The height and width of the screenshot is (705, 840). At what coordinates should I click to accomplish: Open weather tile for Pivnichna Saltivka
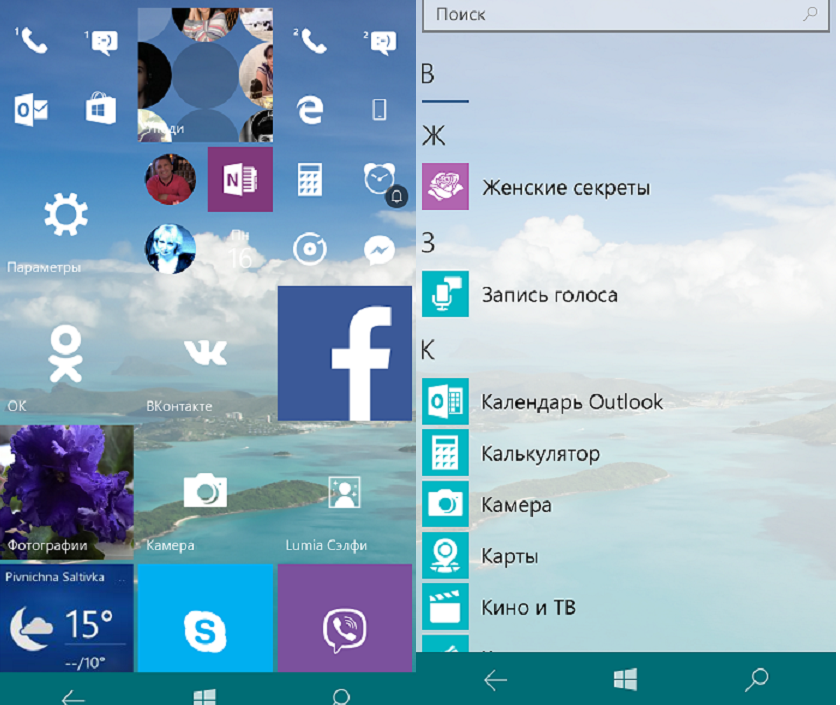point(66,618)
